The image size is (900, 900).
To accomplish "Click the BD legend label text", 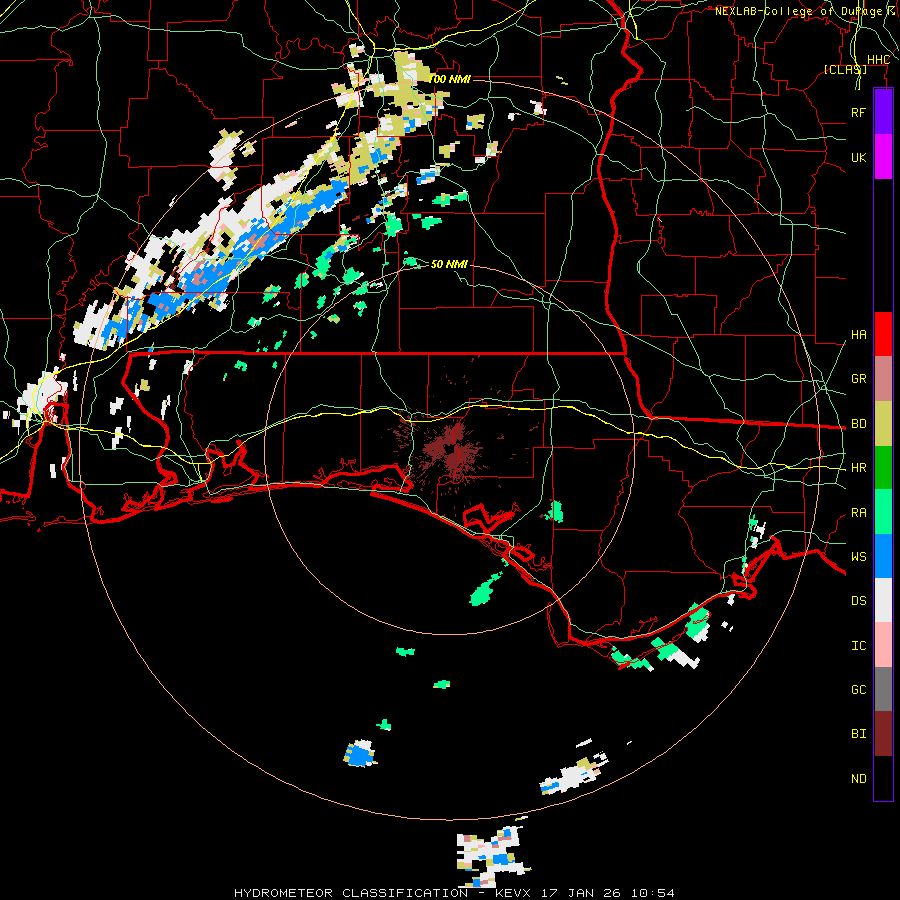I will (x=858, y=424).
